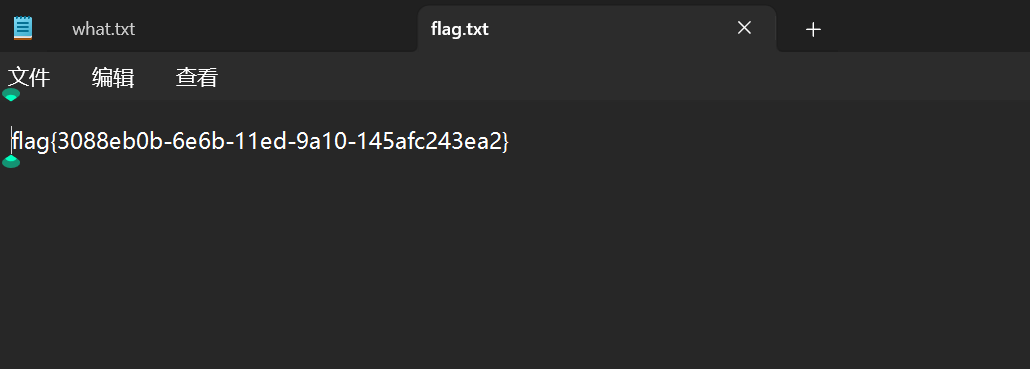Open the 查看 menu
1030x369 pixels.
pyautogui.click(x=197, y=77)
